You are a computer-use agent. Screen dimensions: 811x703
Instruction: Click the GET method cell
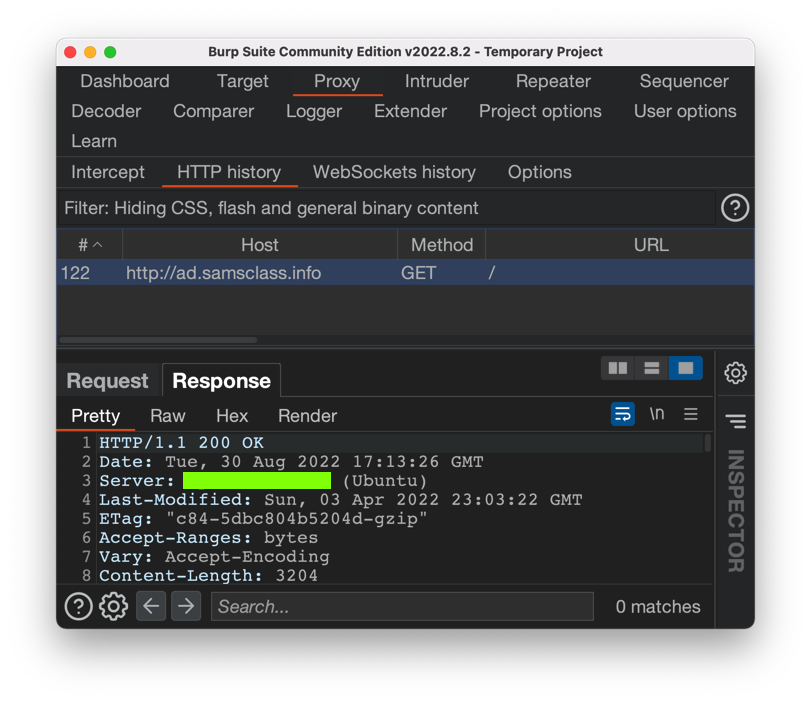pyautogui.click(x=418, y=273)
